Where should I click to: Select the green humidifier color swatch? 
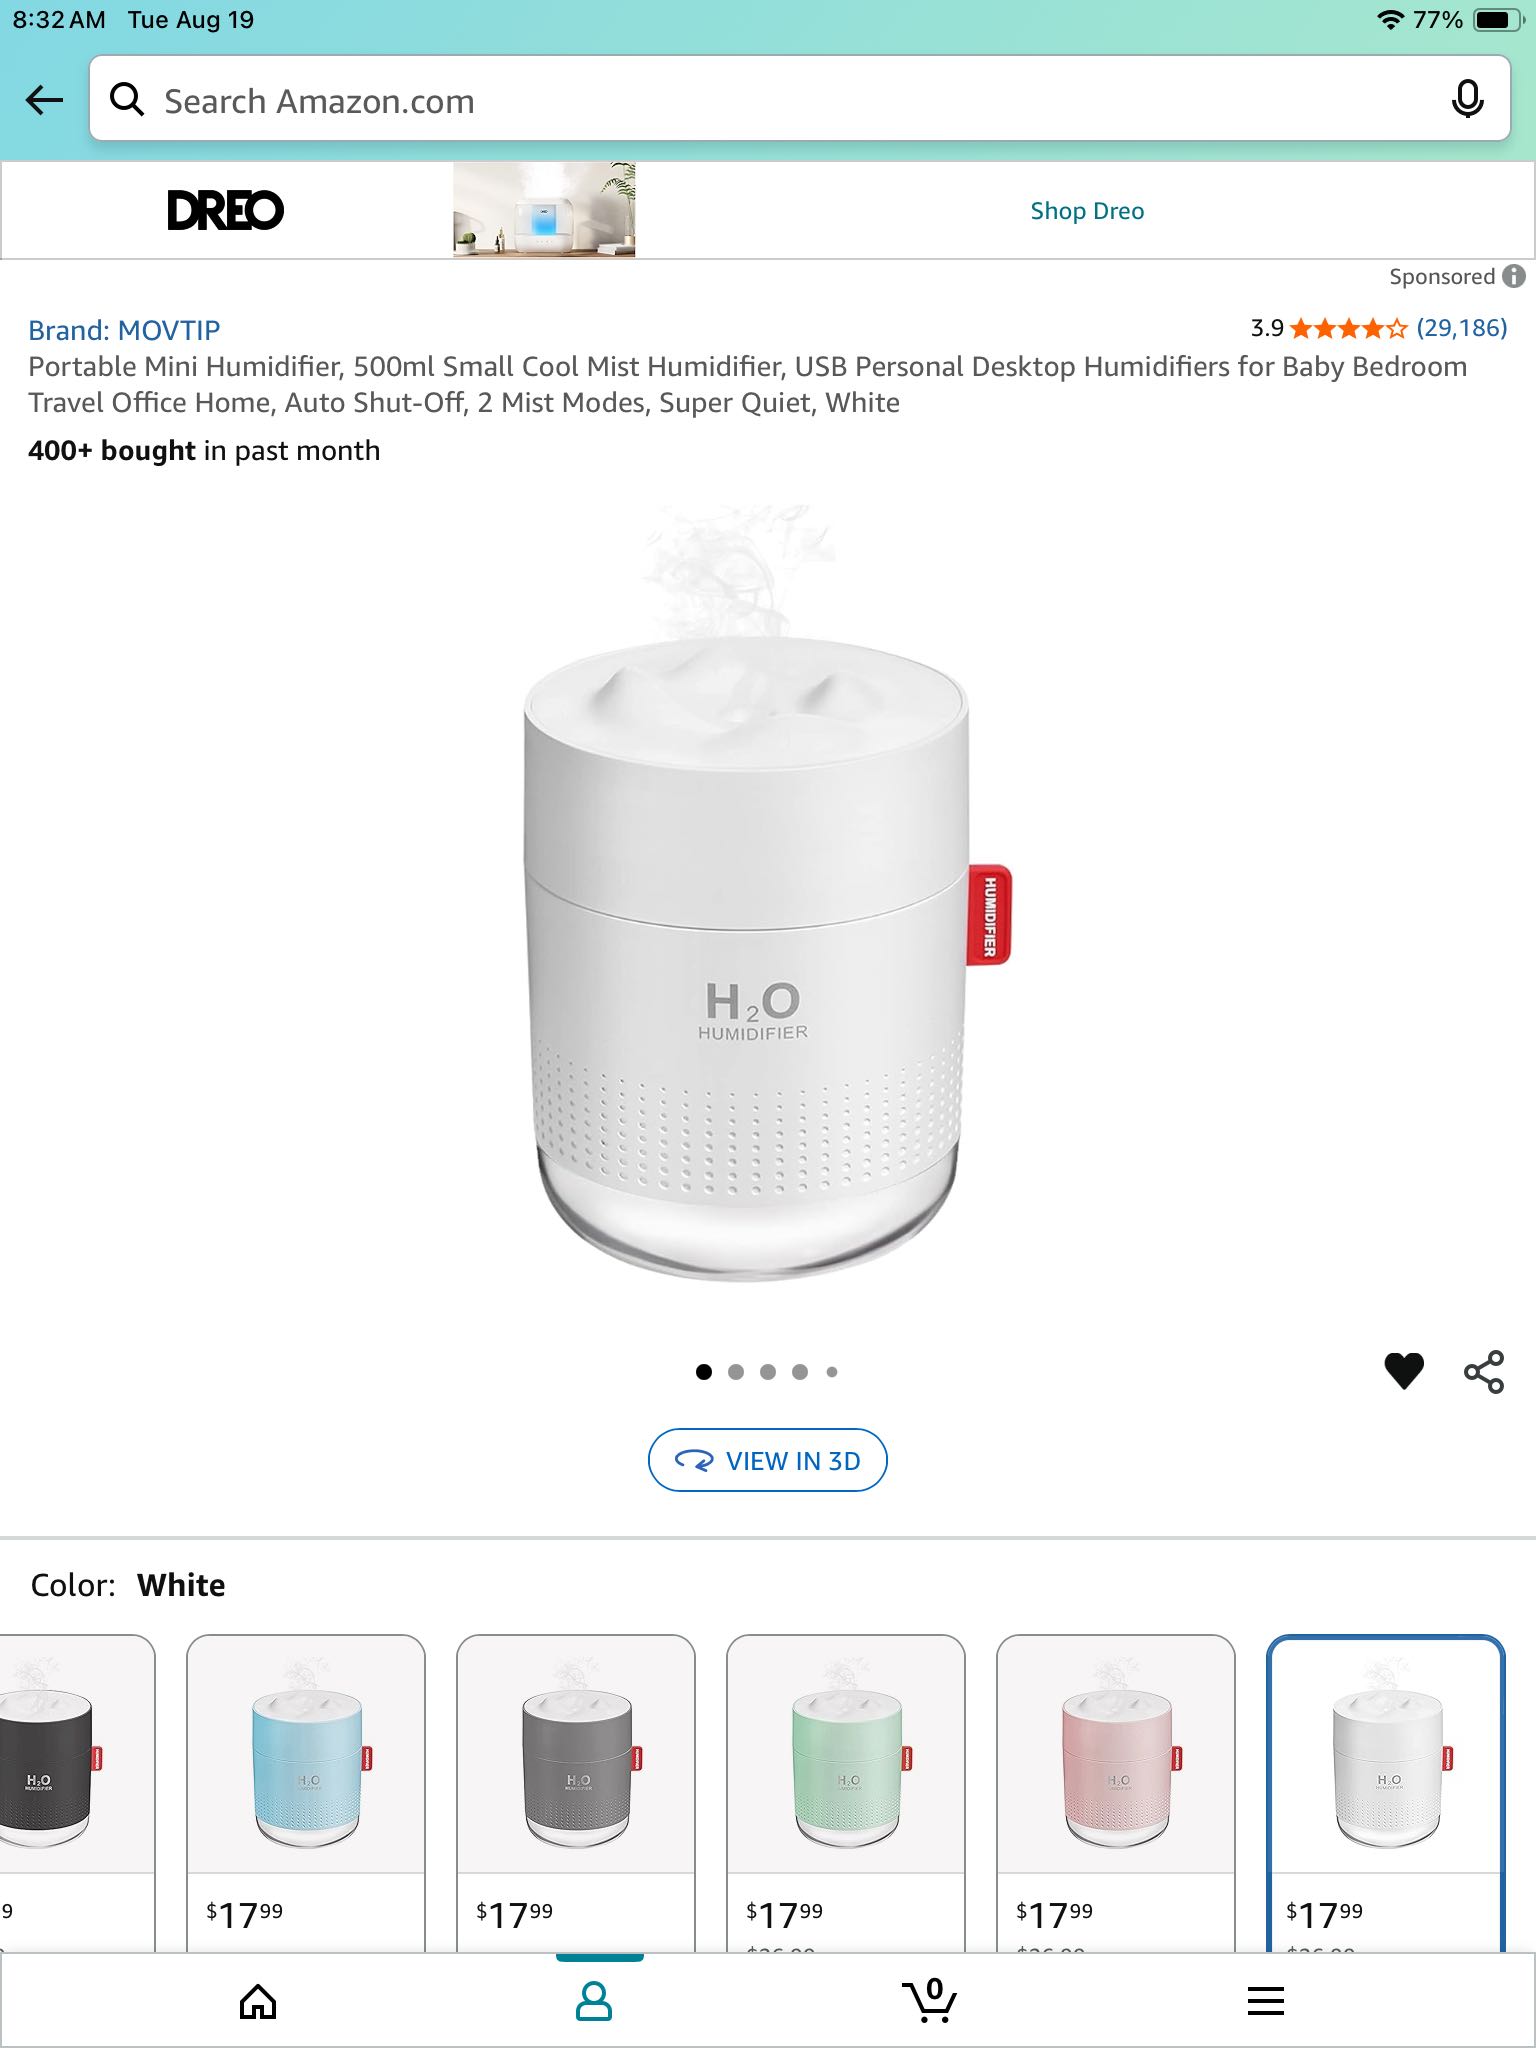point(846,1793)
